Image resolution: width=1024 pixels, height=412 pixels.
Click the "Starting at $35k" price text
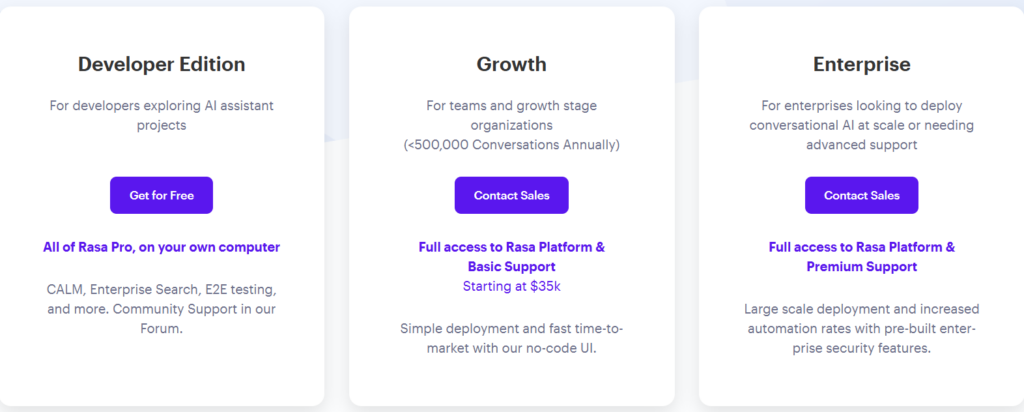coord(511,286)
